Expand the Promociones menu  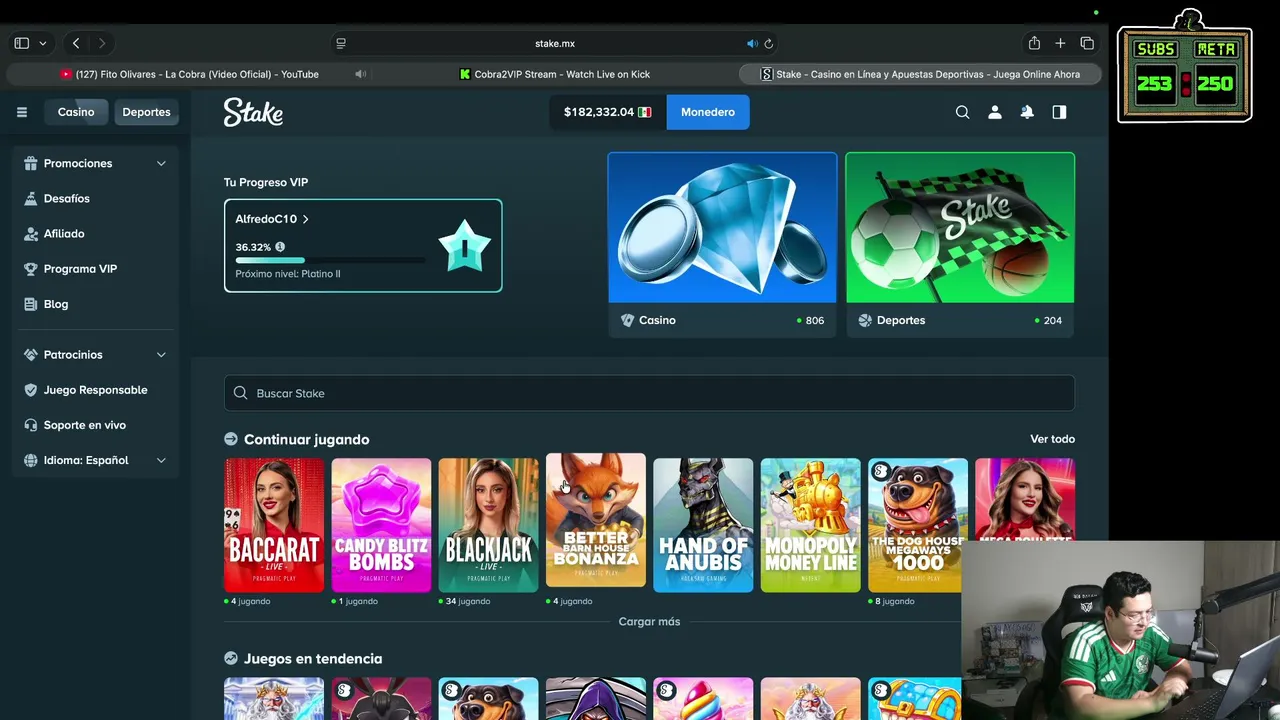95,163
